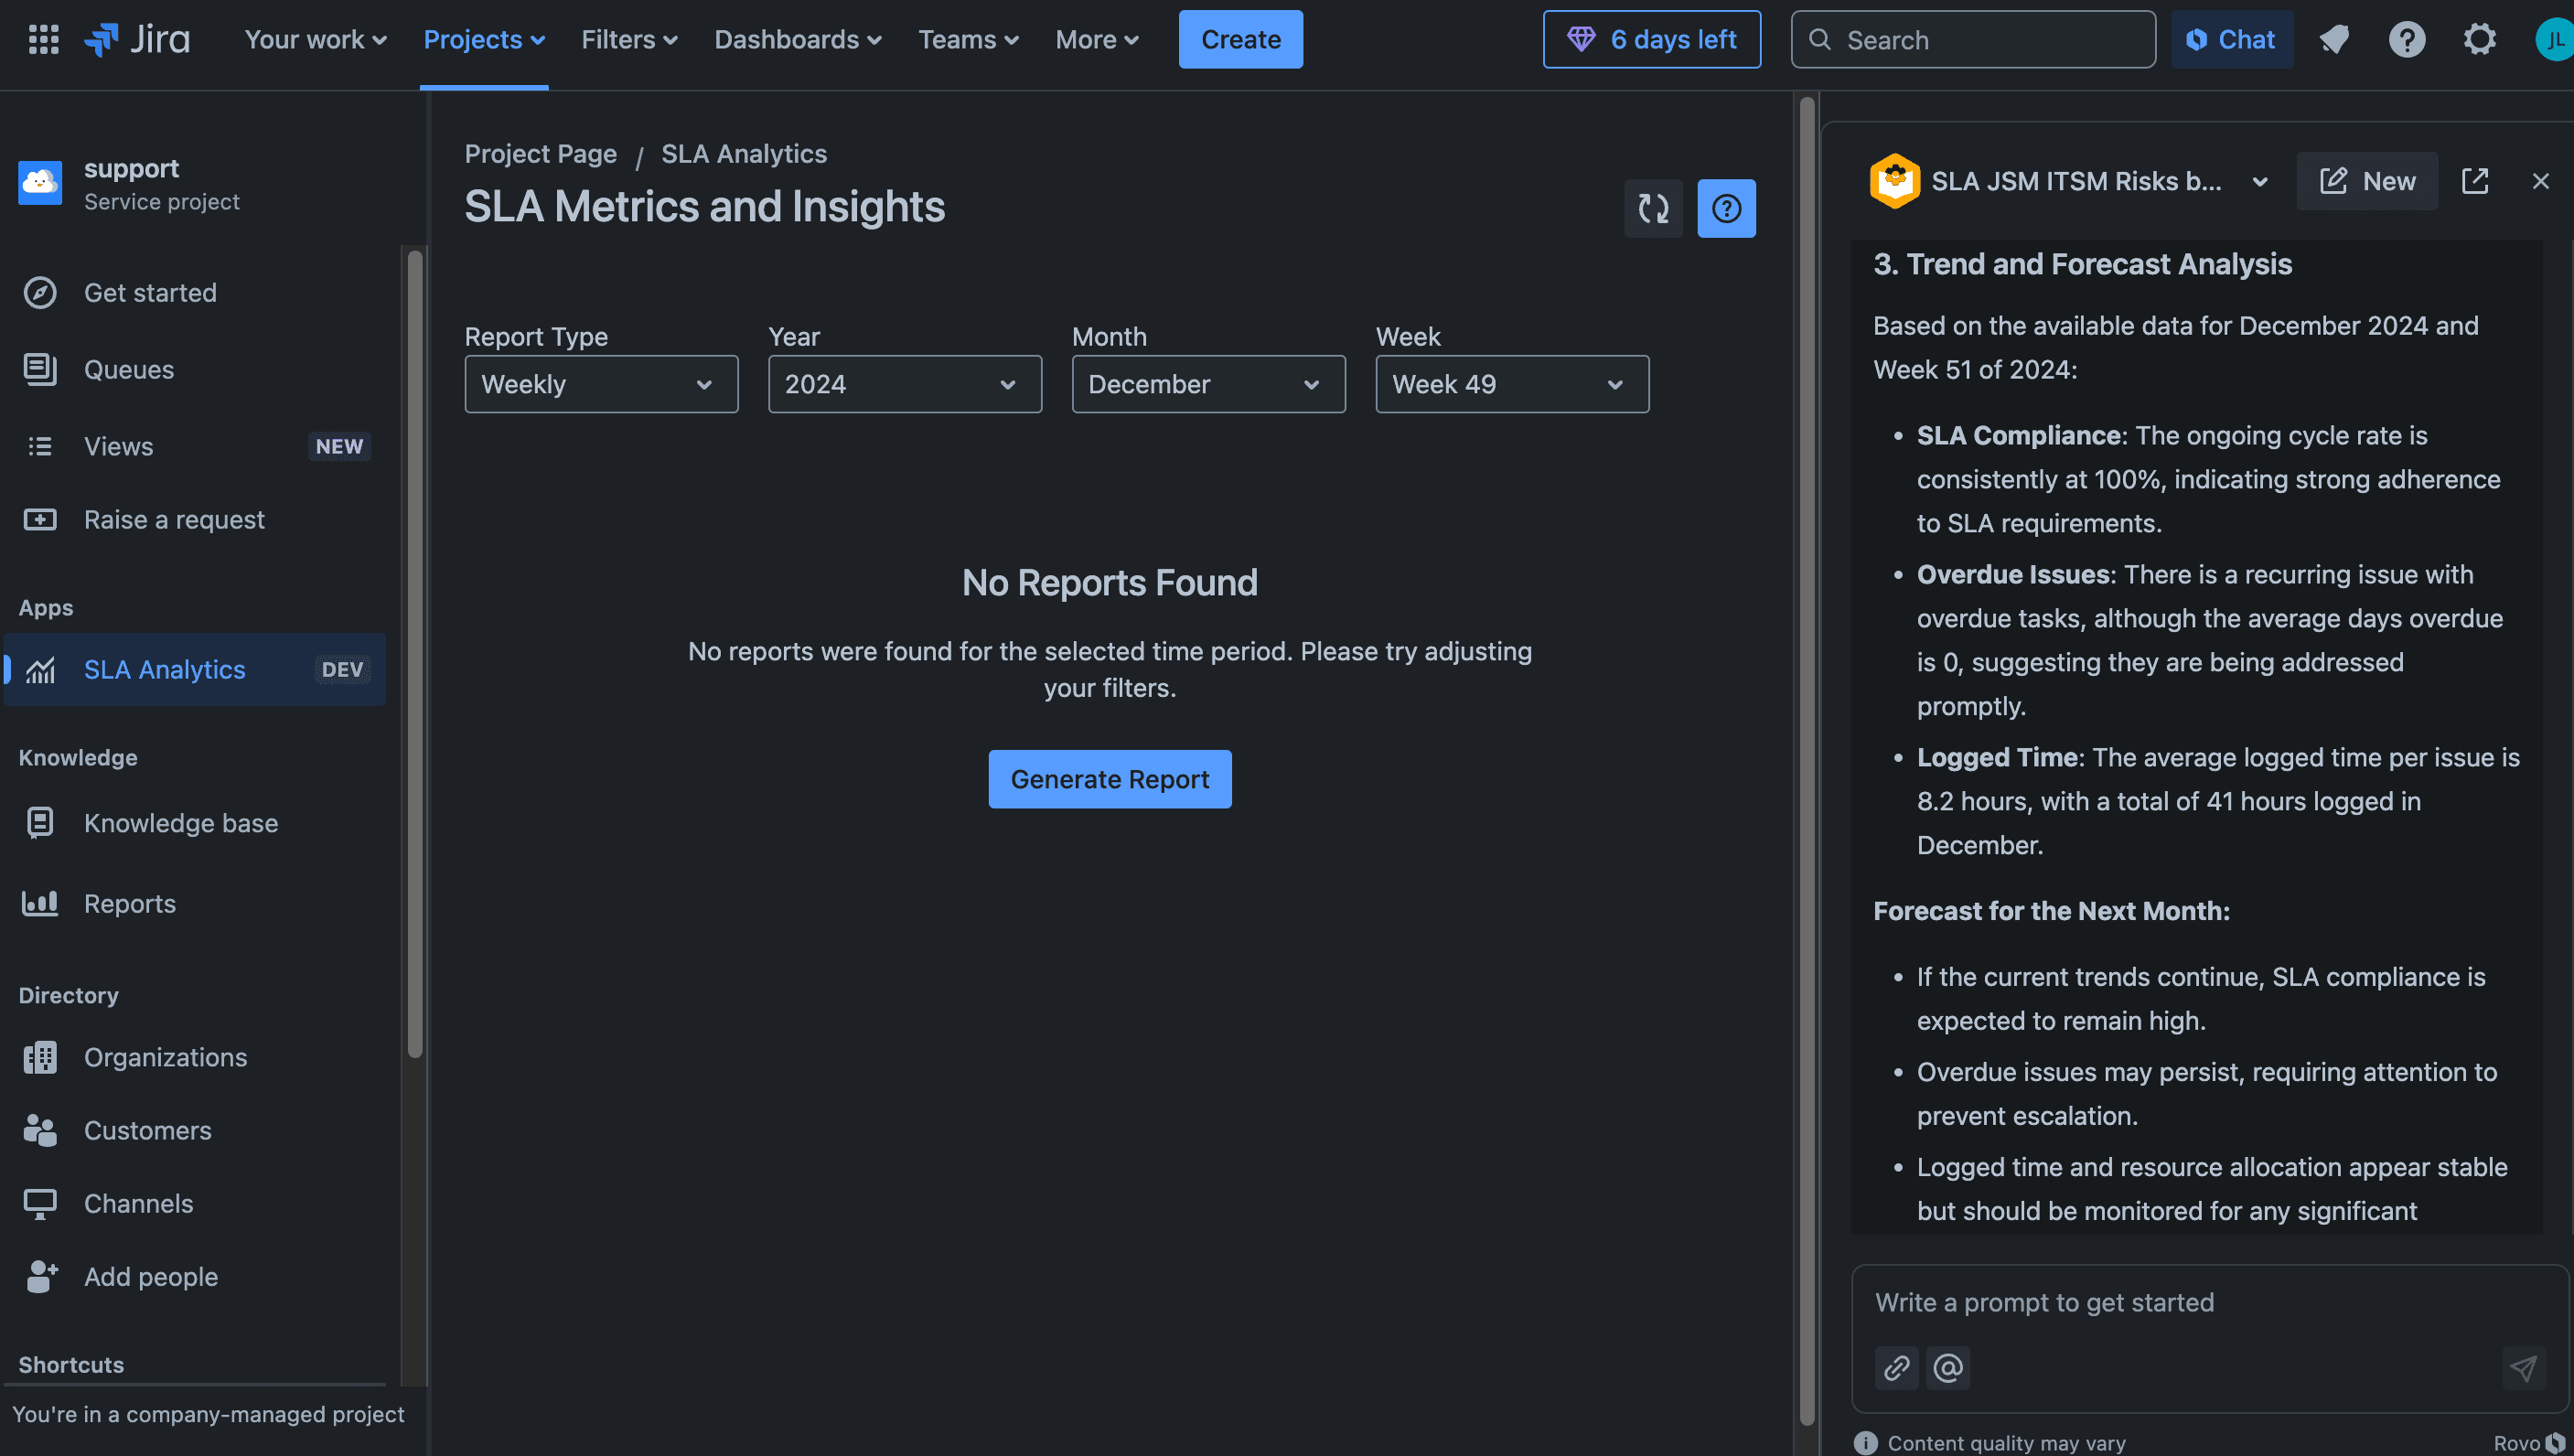Click the top Search field
Screen dimensions: 2574x1456
pyautogui.click(x=1972, y=39)
